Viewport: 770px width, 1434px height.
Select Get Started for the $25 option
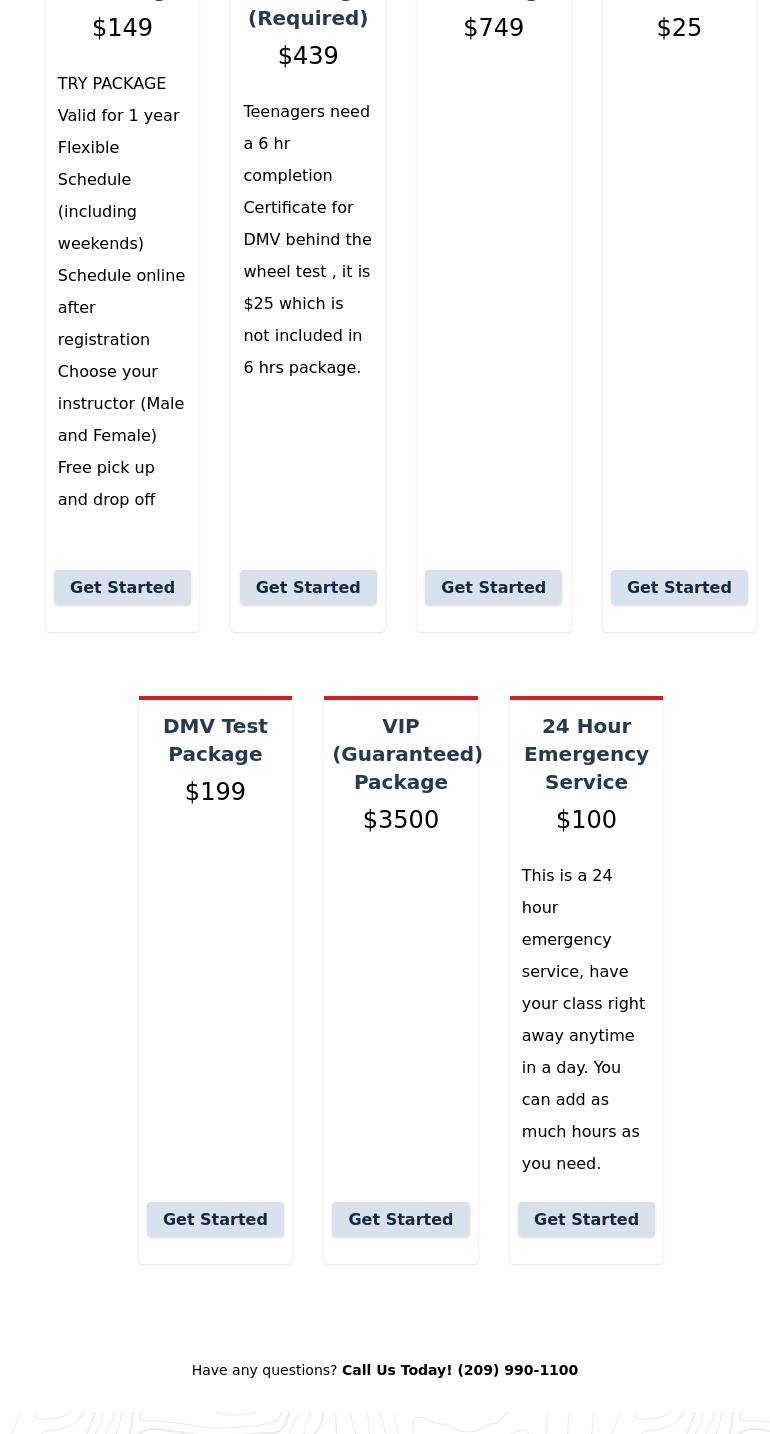point(679,587)
